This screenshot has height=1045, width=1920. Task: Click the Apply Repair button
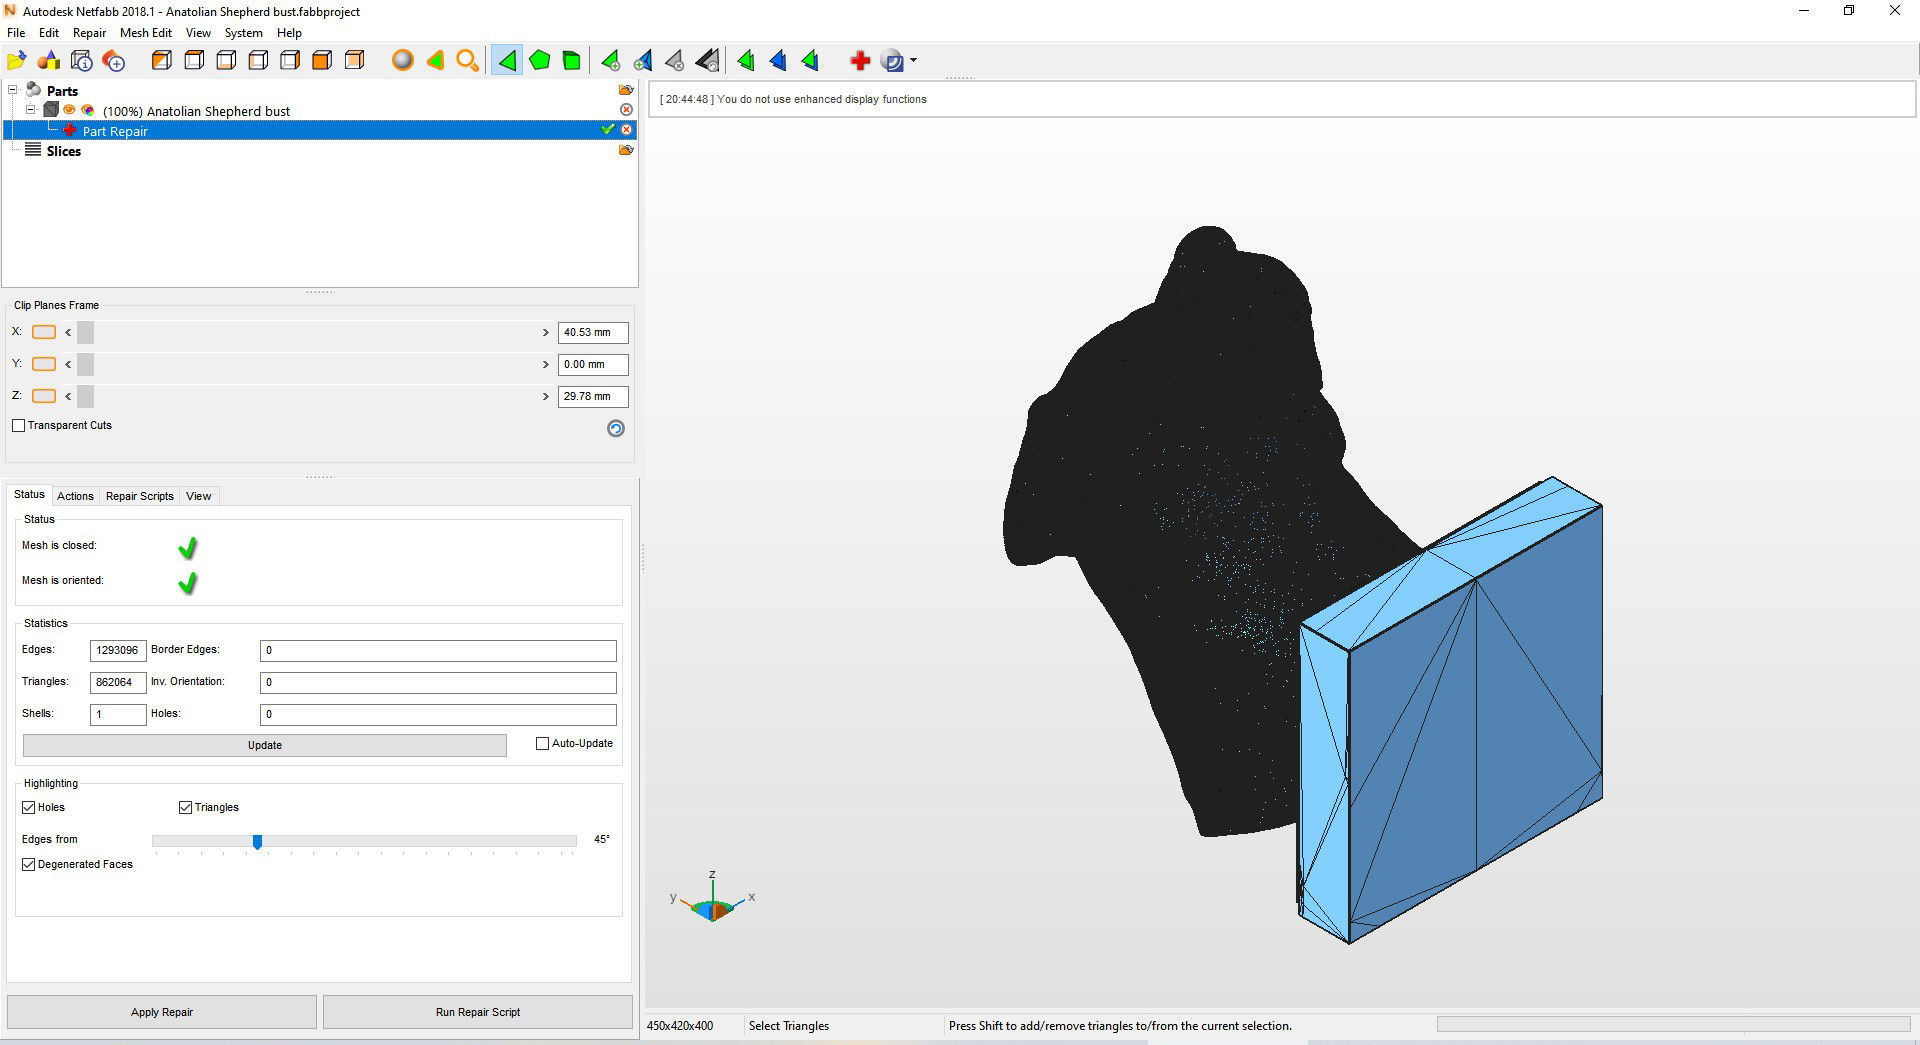coord(162,1012)
